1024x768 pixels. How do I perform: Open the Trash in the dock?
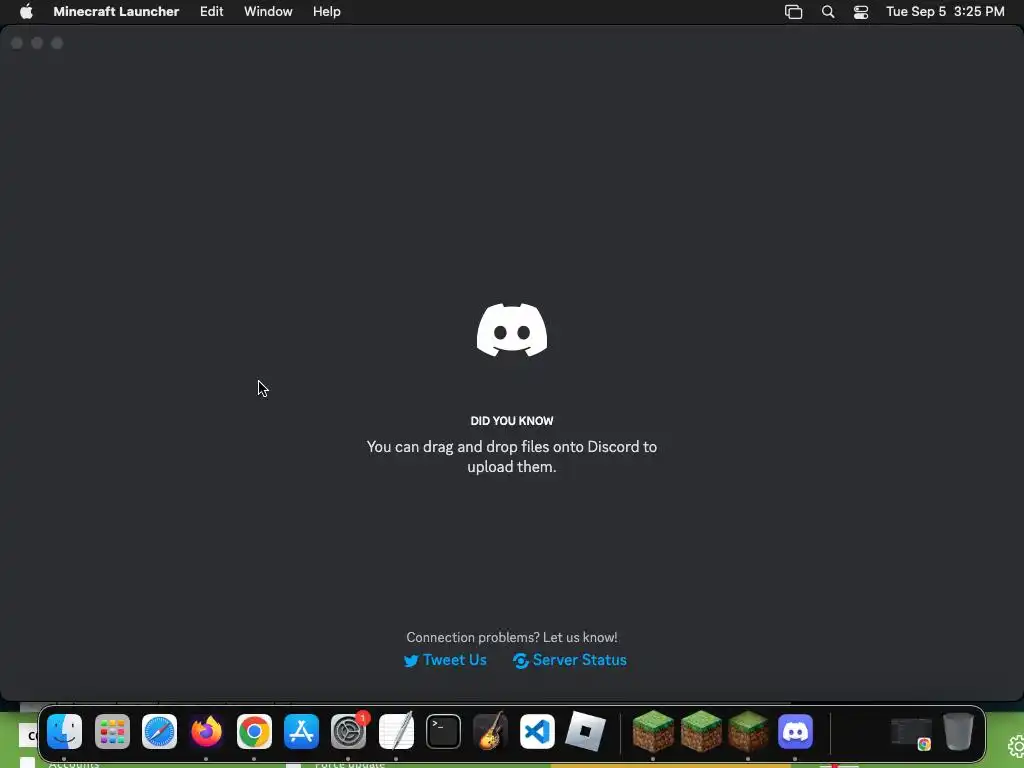958,731
